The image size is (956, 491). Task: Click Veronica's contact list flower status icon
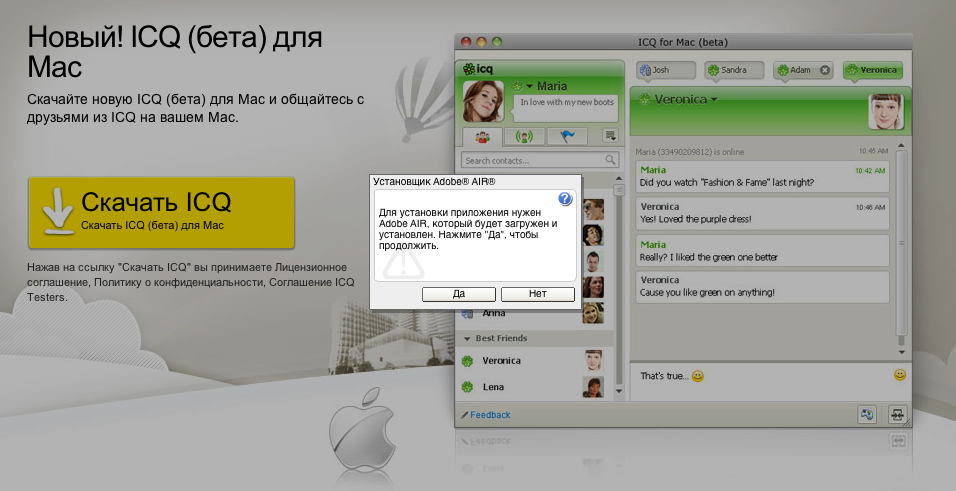pyautogui.click(x=468, y=360)
